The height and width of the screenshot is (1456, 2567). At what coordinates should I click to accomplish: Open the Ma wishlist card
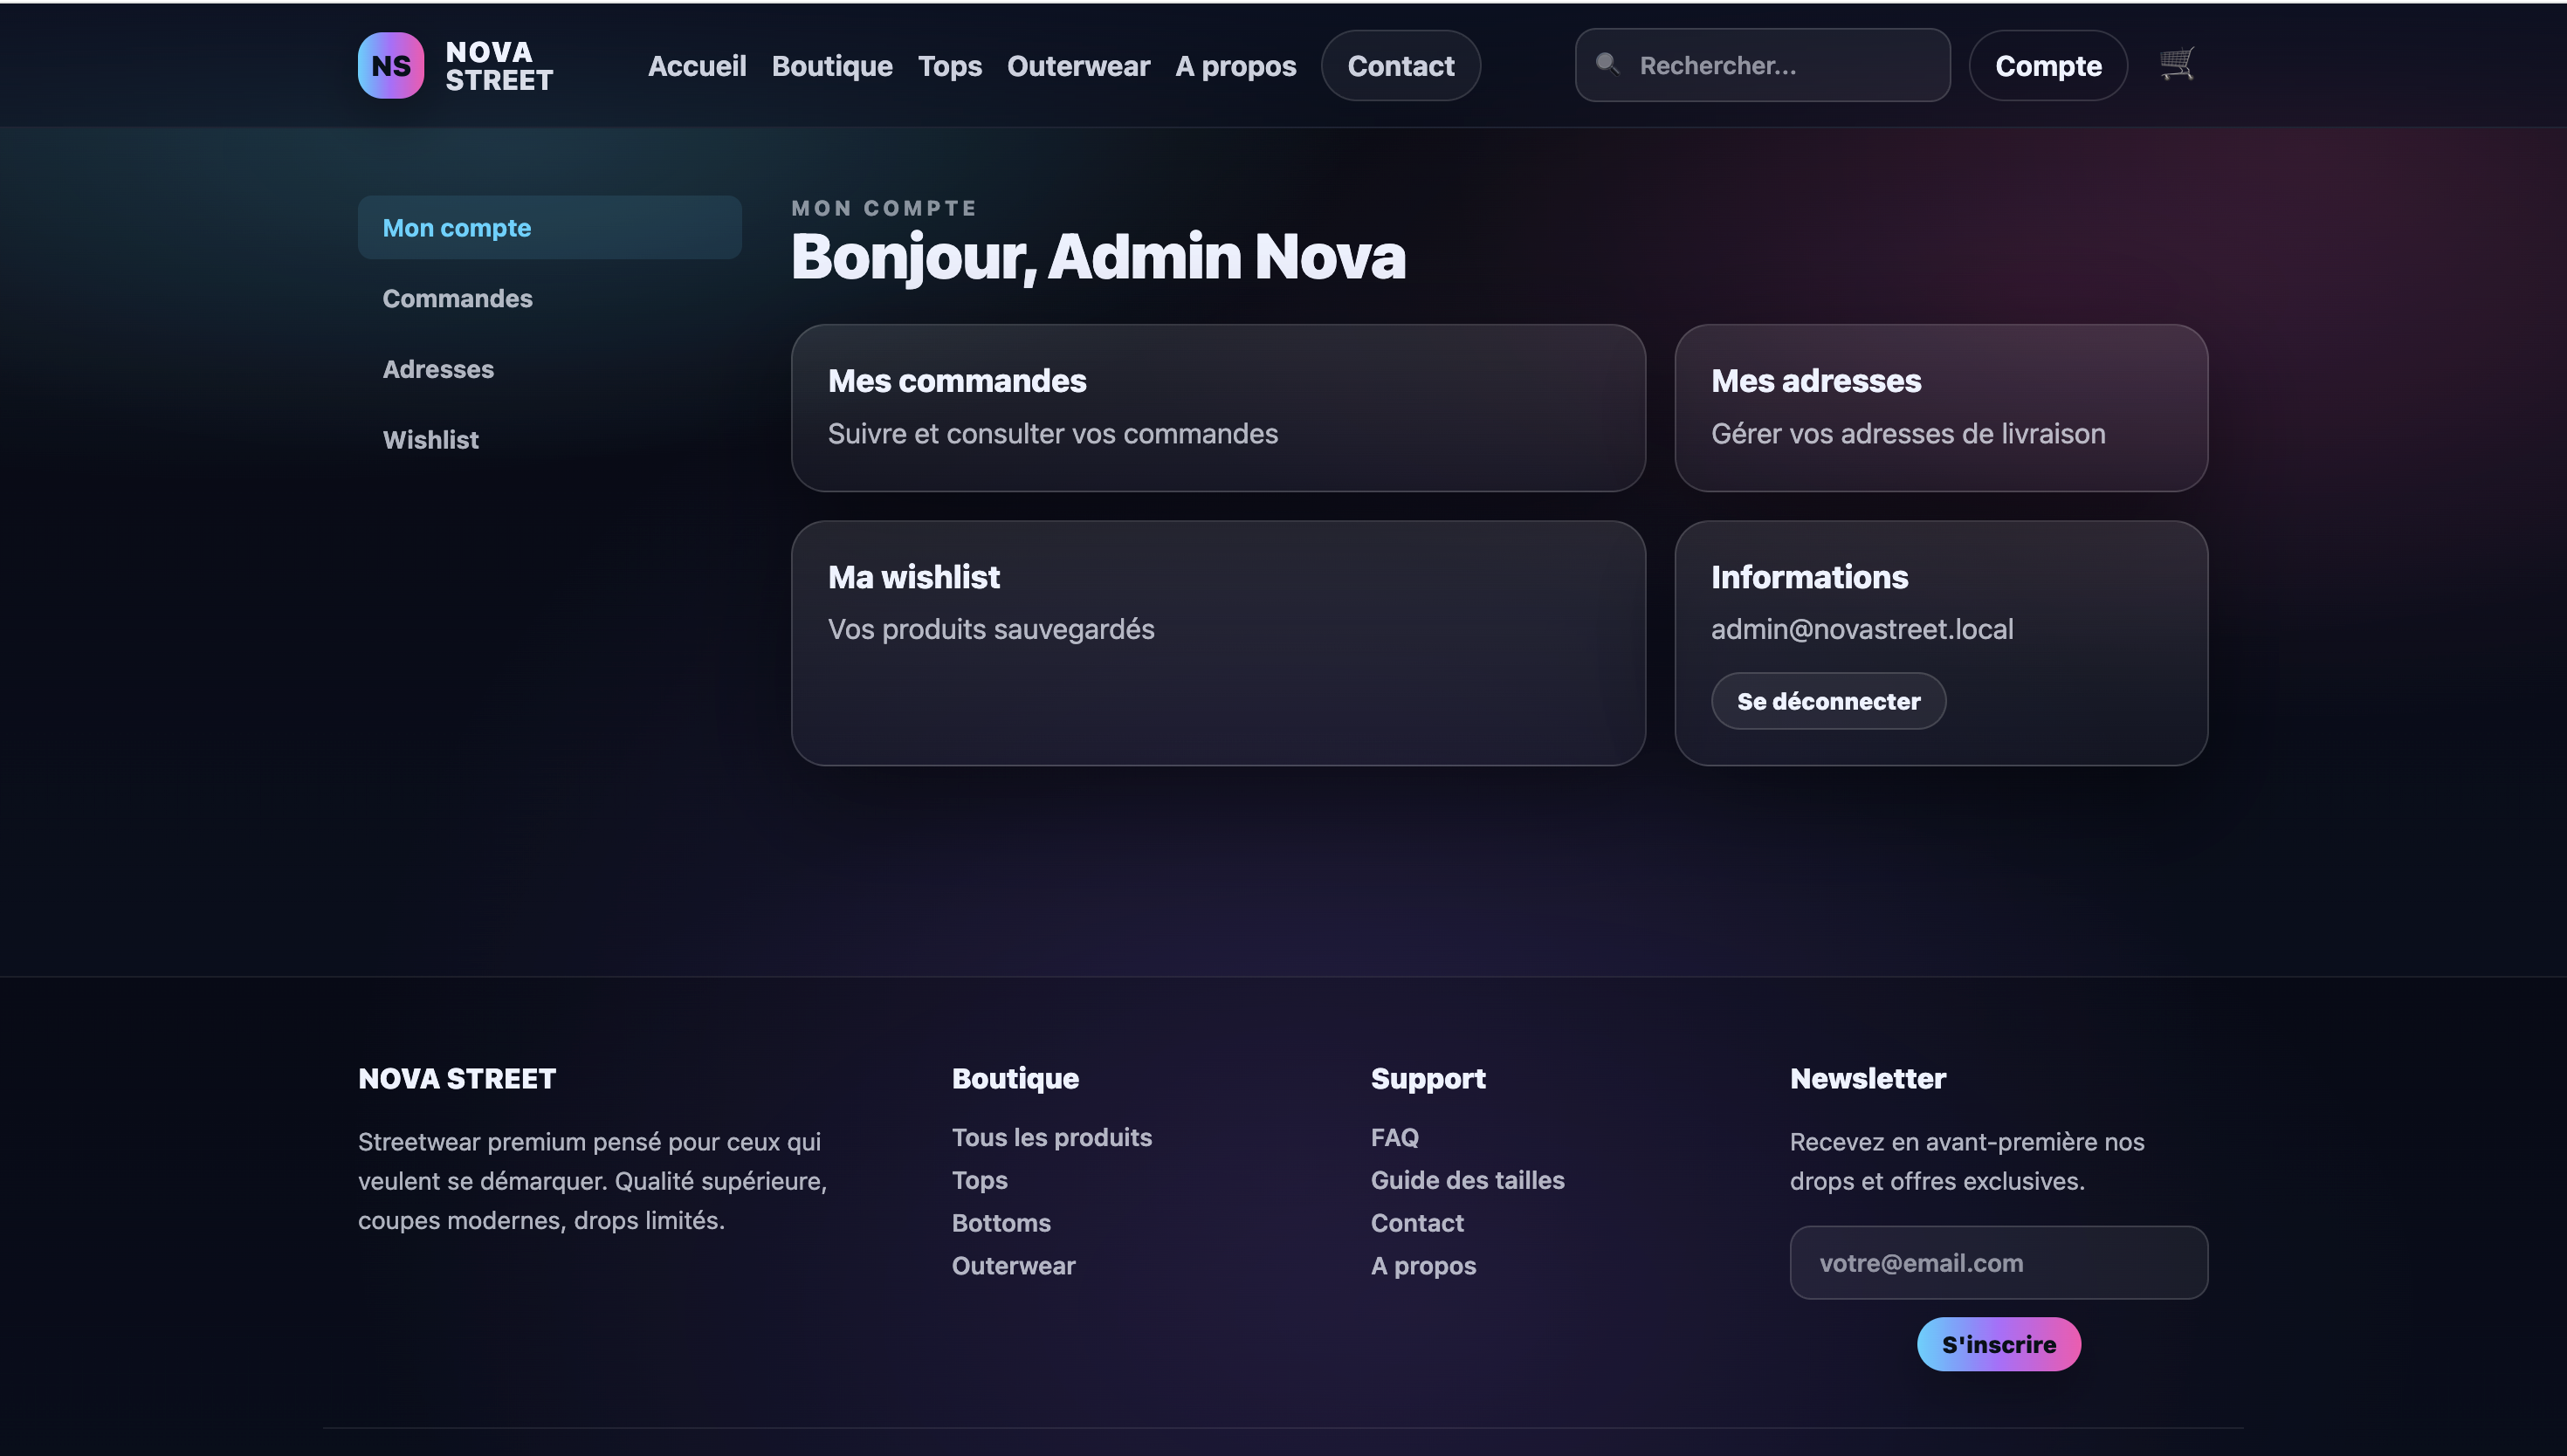point(1217,642)
